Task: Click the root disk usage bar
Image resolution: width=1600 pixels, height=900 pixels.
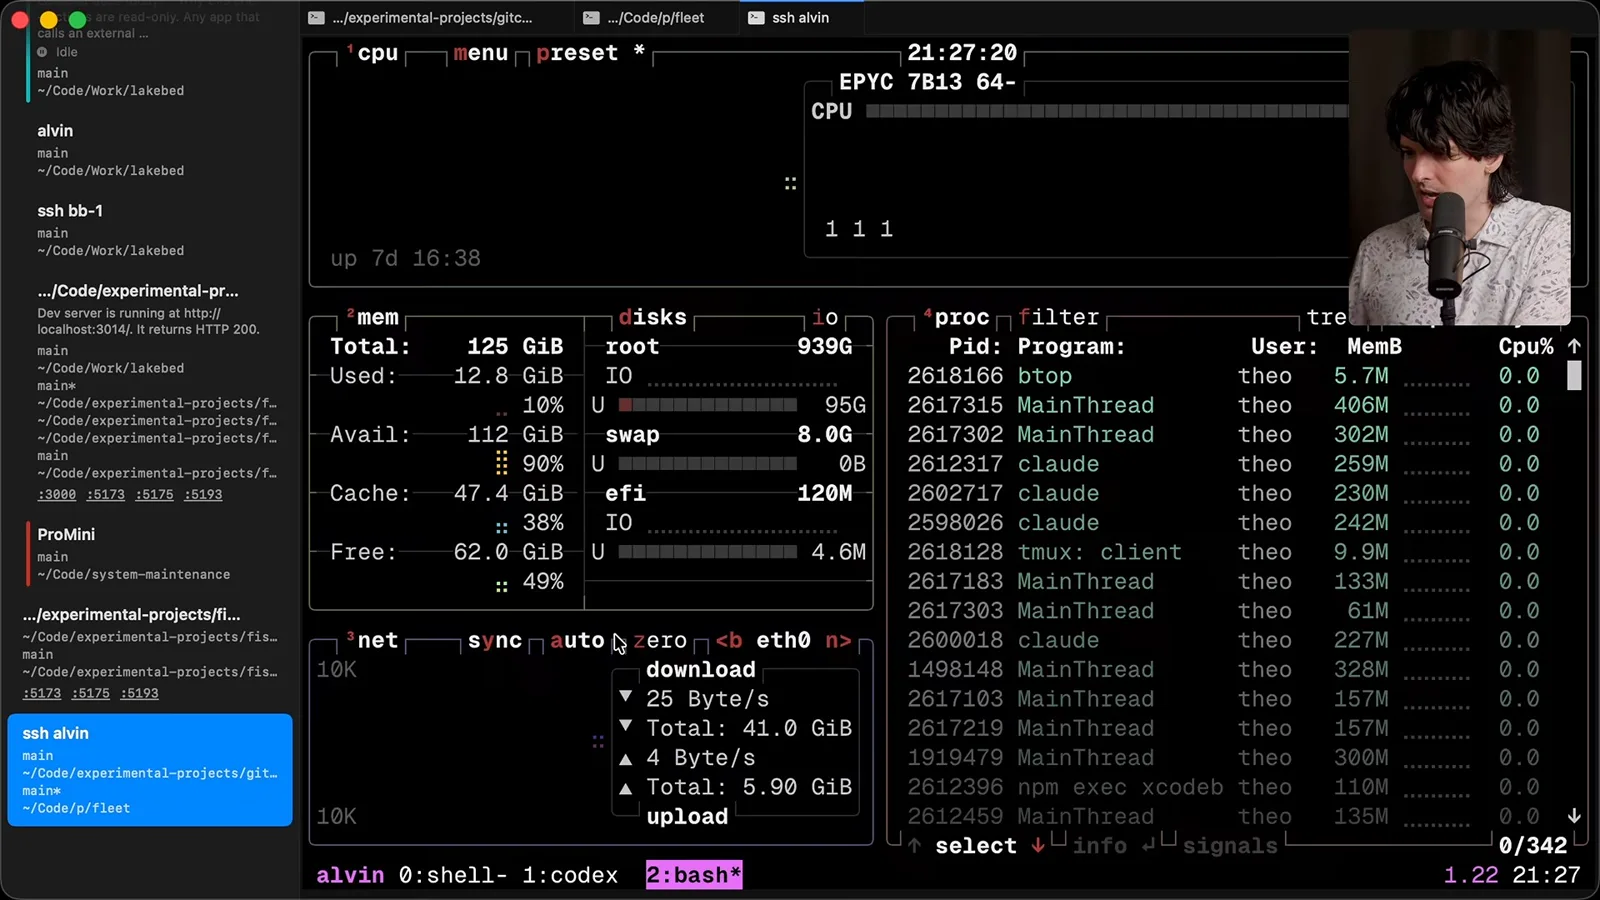Action: [707, 405]
